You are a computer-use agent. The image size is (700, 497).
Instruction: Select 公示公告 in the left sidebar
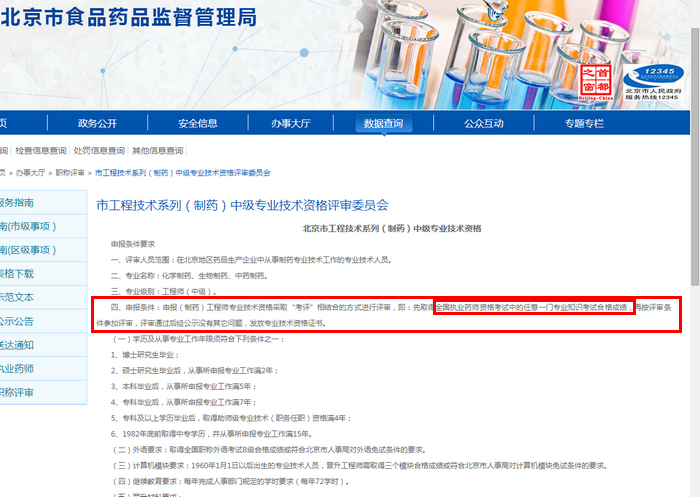pos(16,321)
